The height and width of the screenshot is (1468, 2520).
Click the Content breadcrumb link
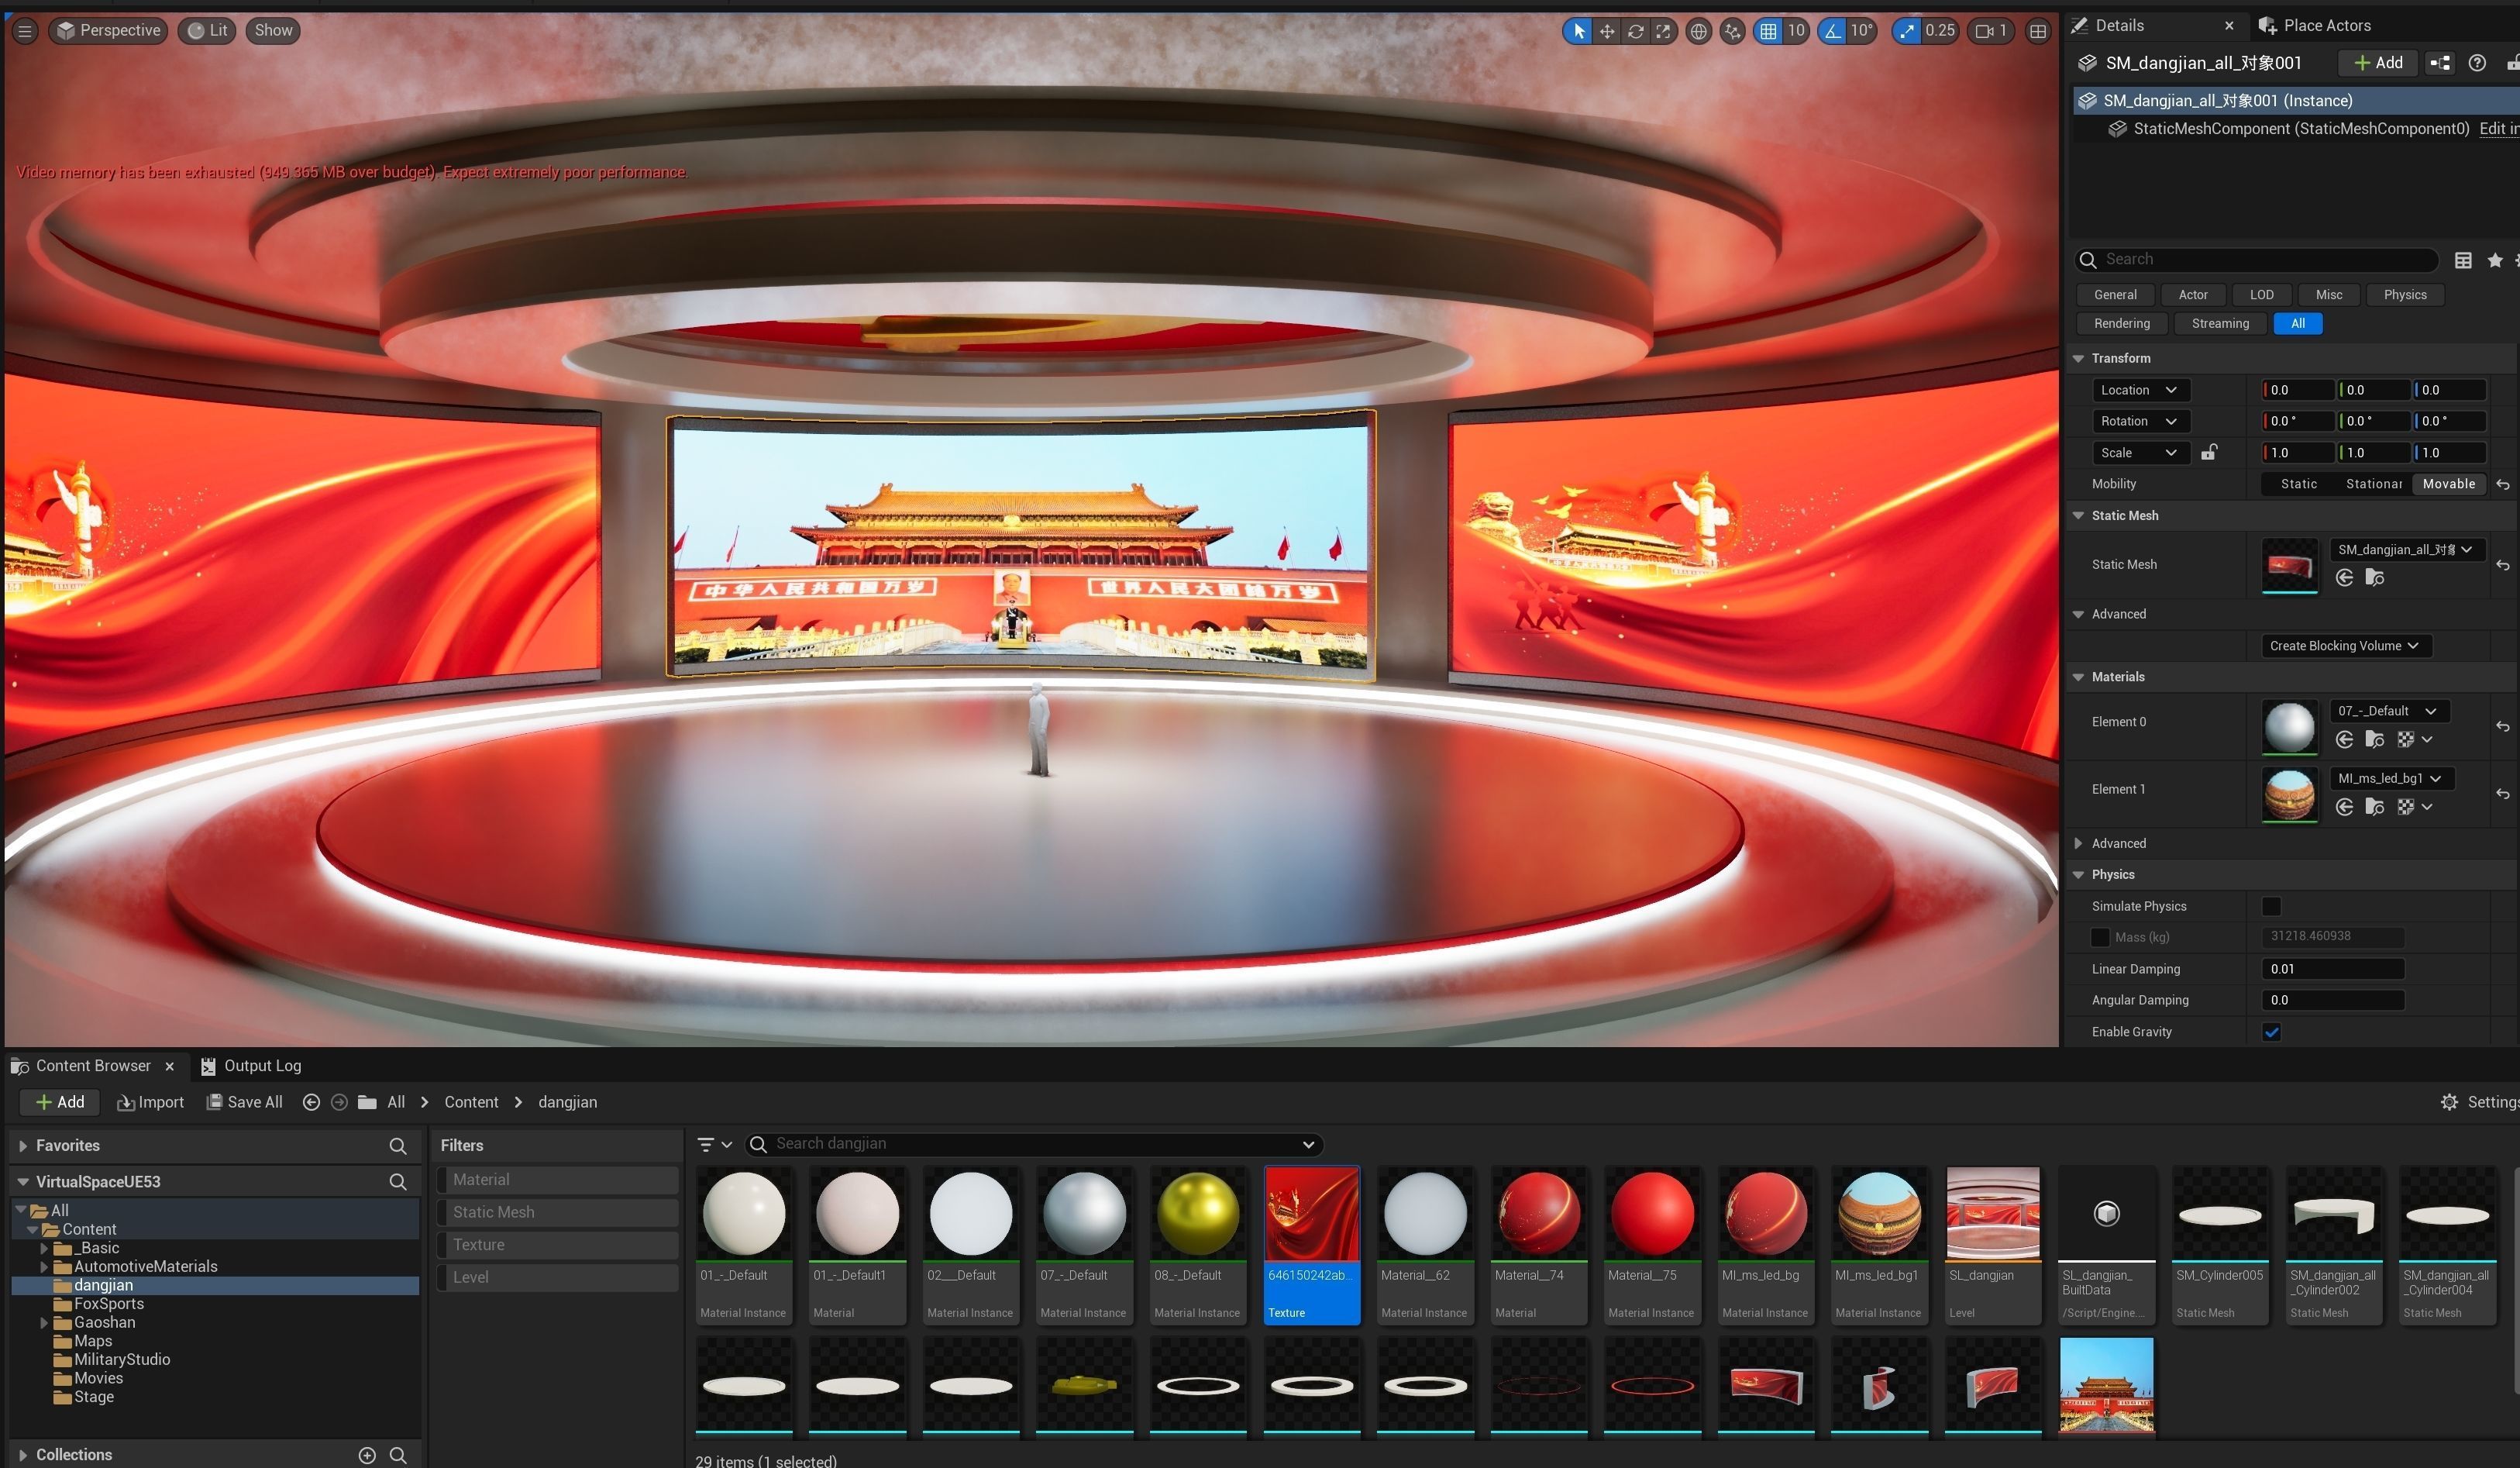click(471, 1102)
